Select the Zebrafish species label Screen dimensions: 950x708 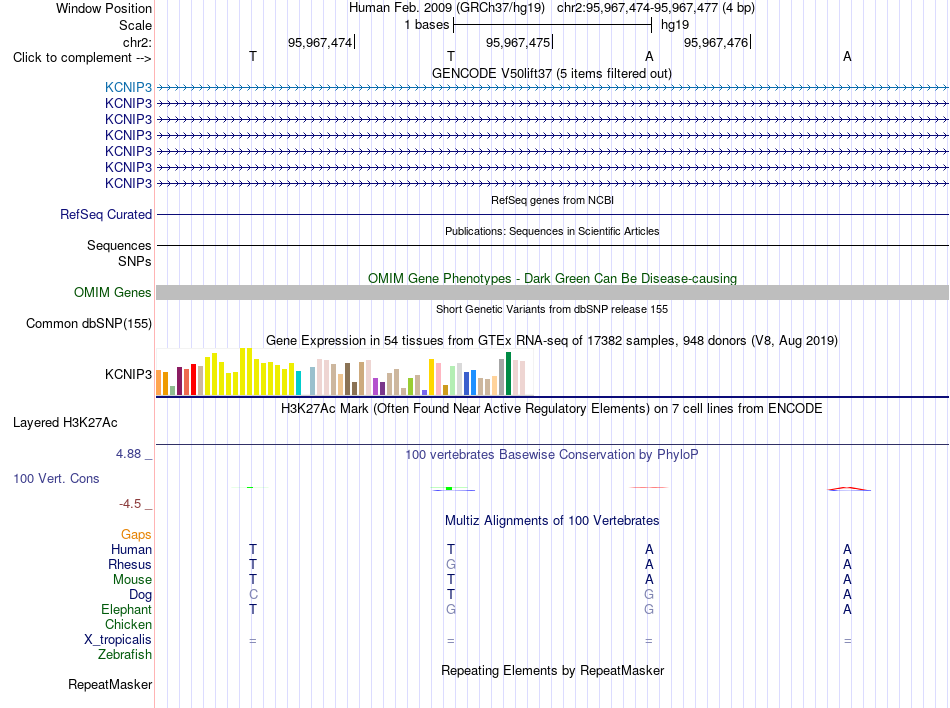coord(125,655)
